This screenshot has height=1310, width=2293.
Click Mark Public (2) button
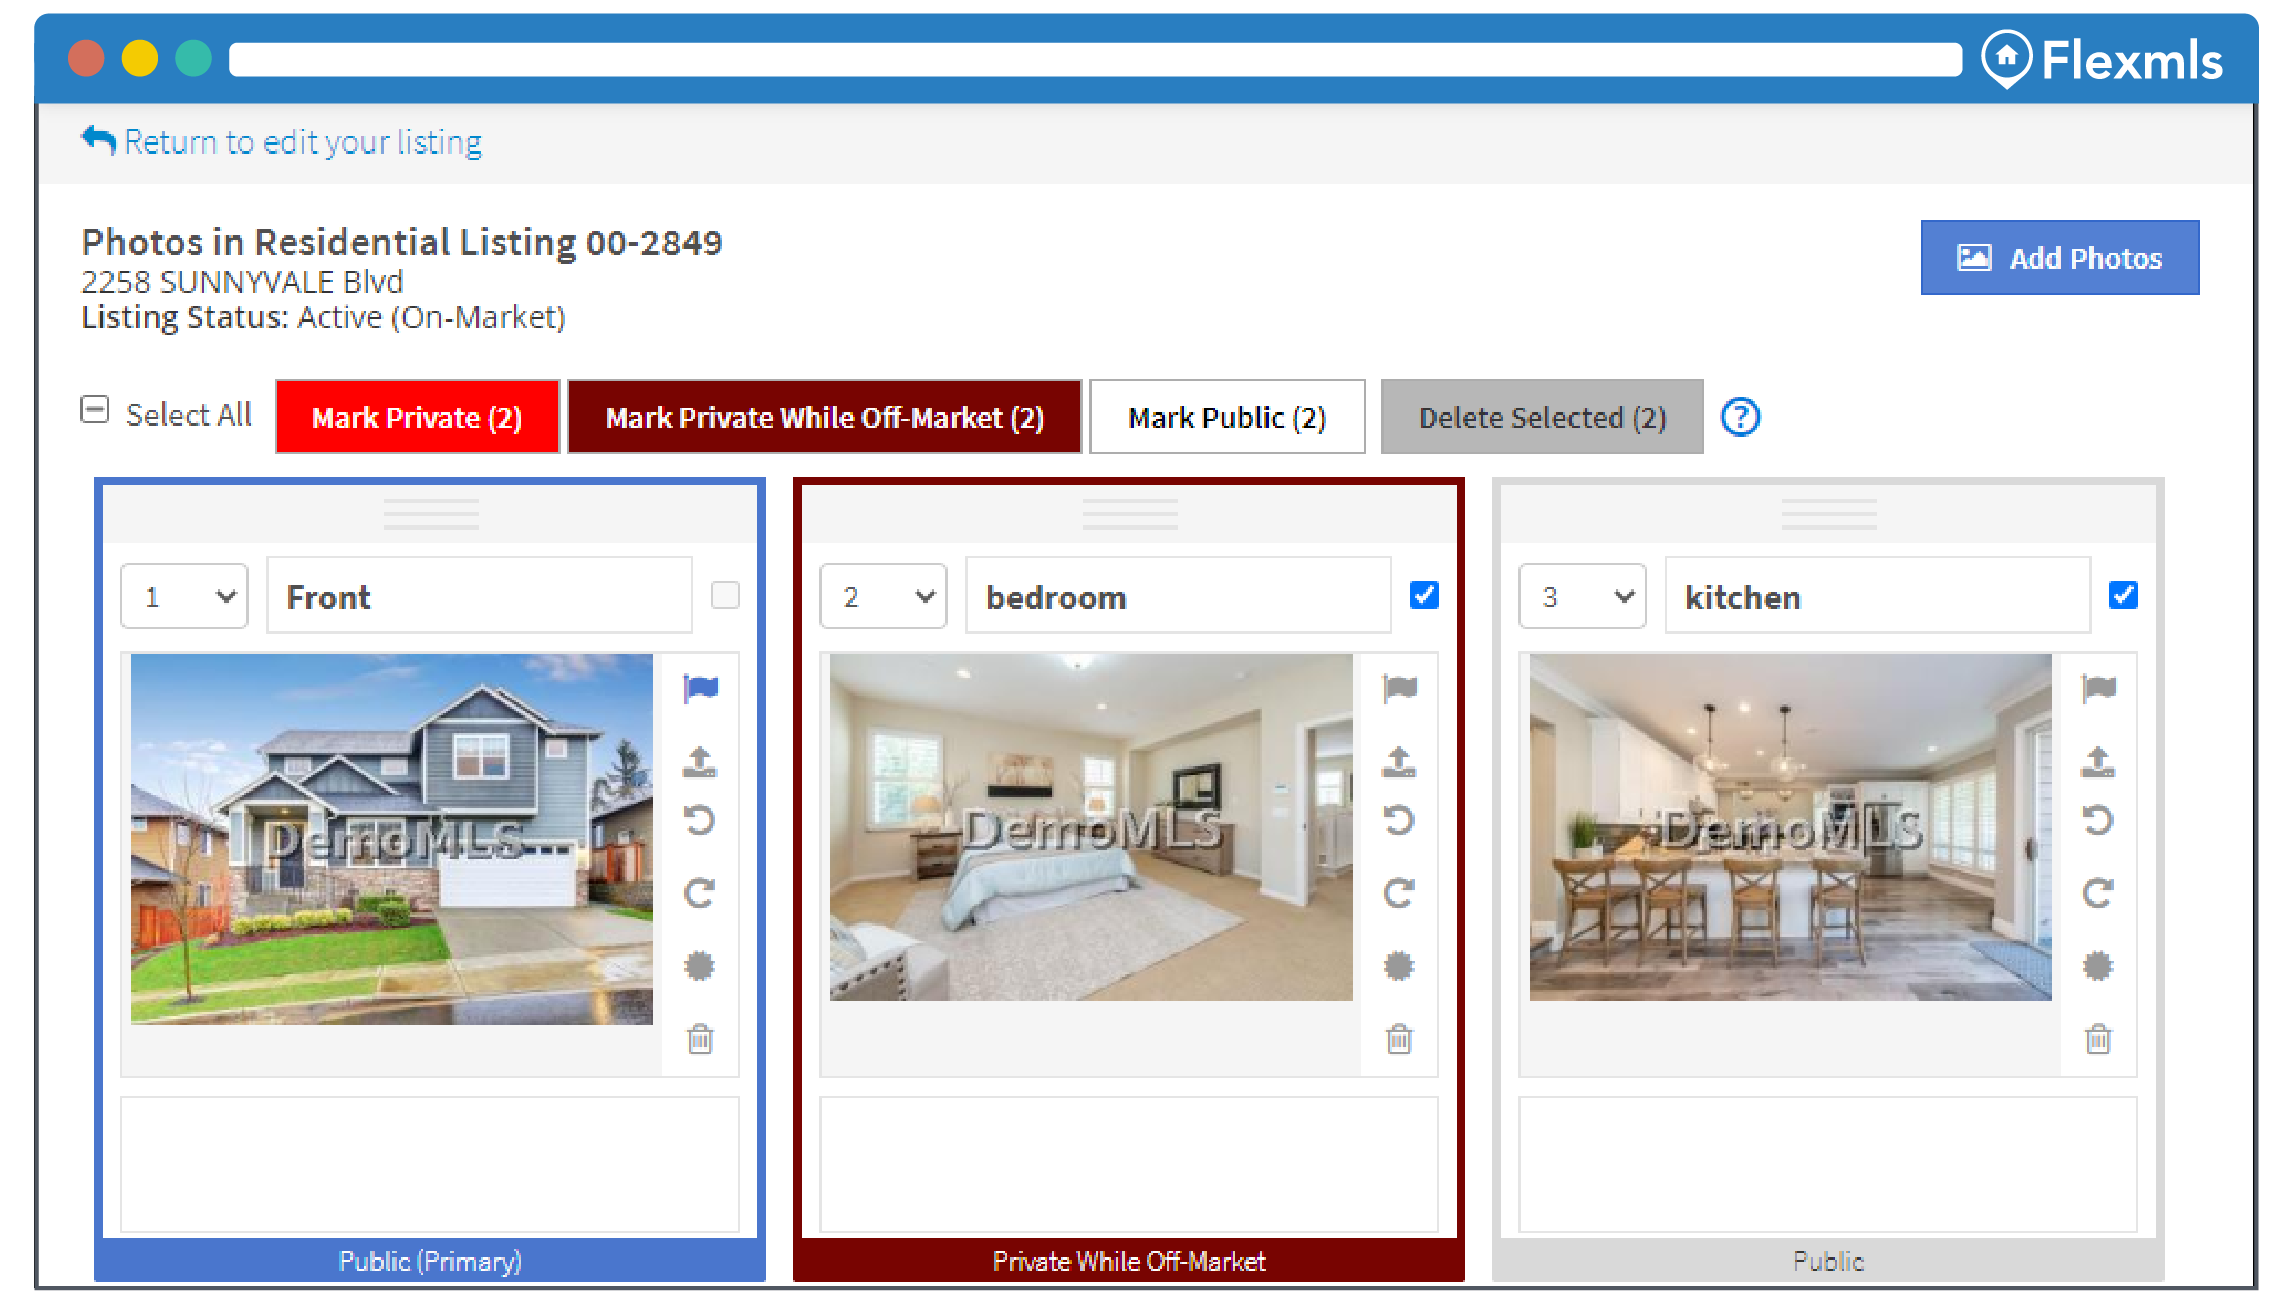point(1227,417)
